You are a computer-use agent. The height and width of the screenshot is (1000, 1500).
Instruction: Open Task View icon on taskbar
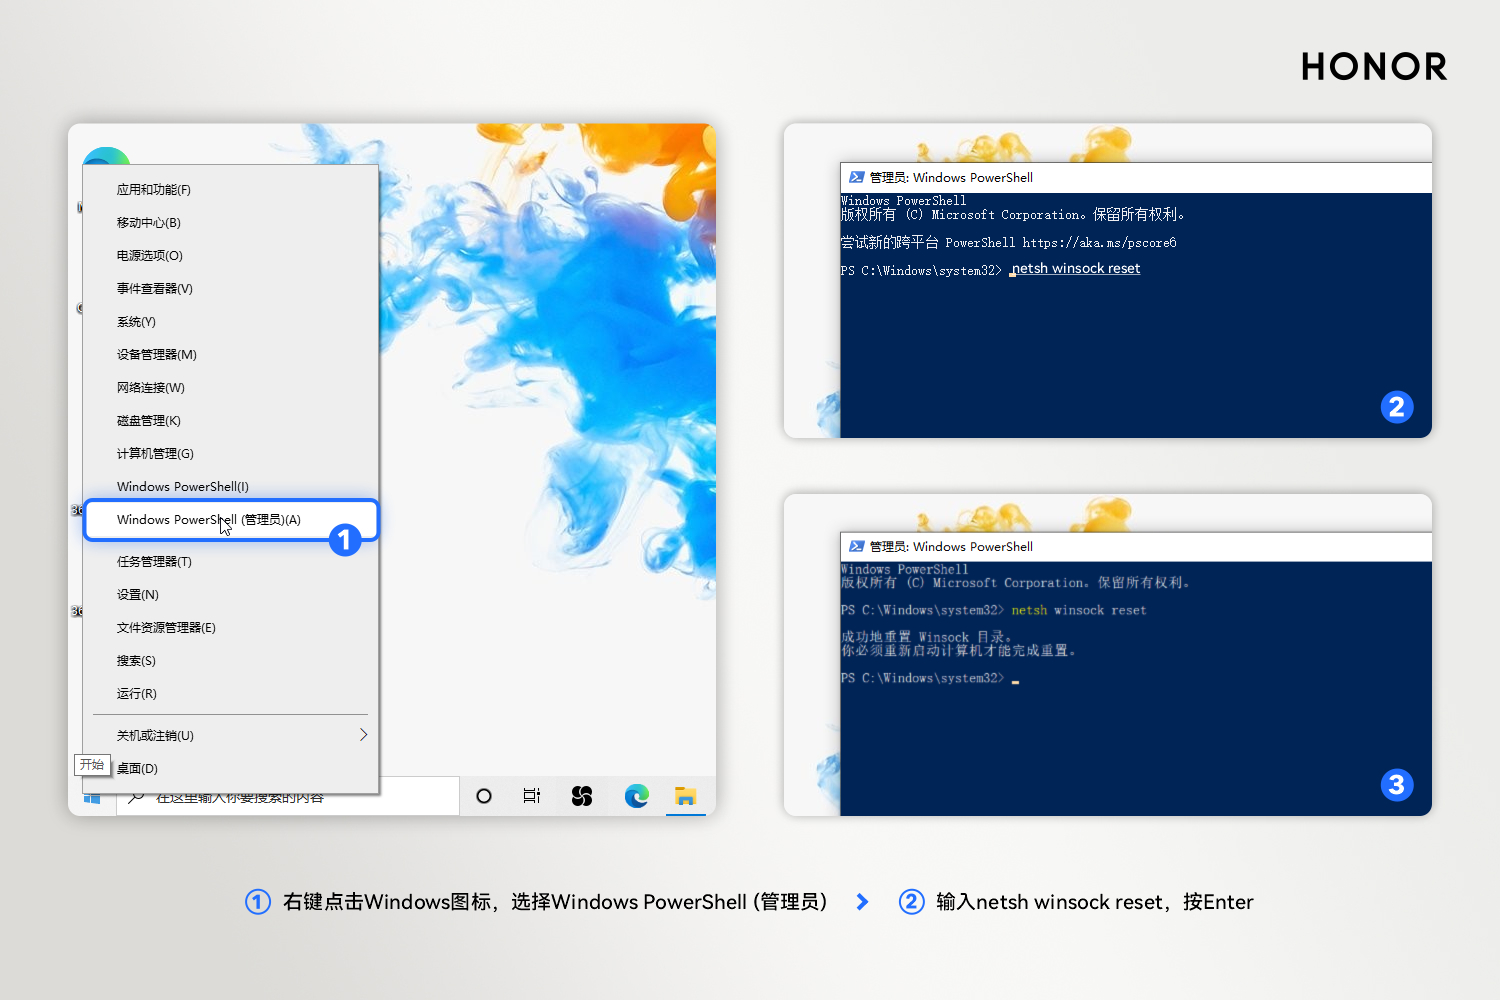[x=532, y=796]
